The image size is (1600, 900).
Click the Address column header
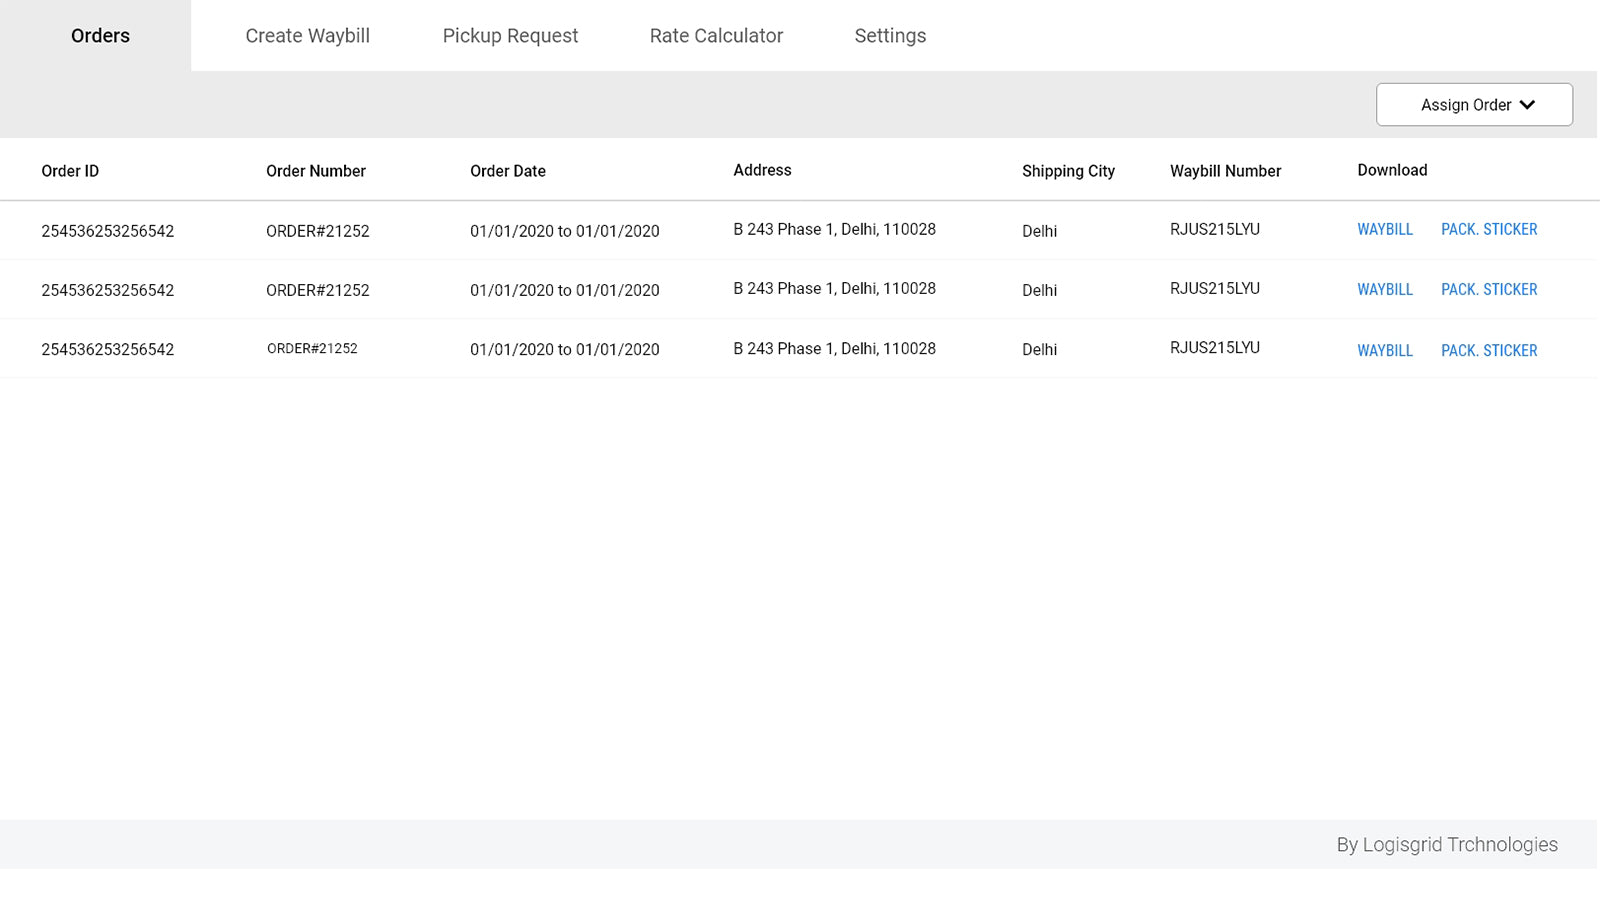click(x=762, y=170)
